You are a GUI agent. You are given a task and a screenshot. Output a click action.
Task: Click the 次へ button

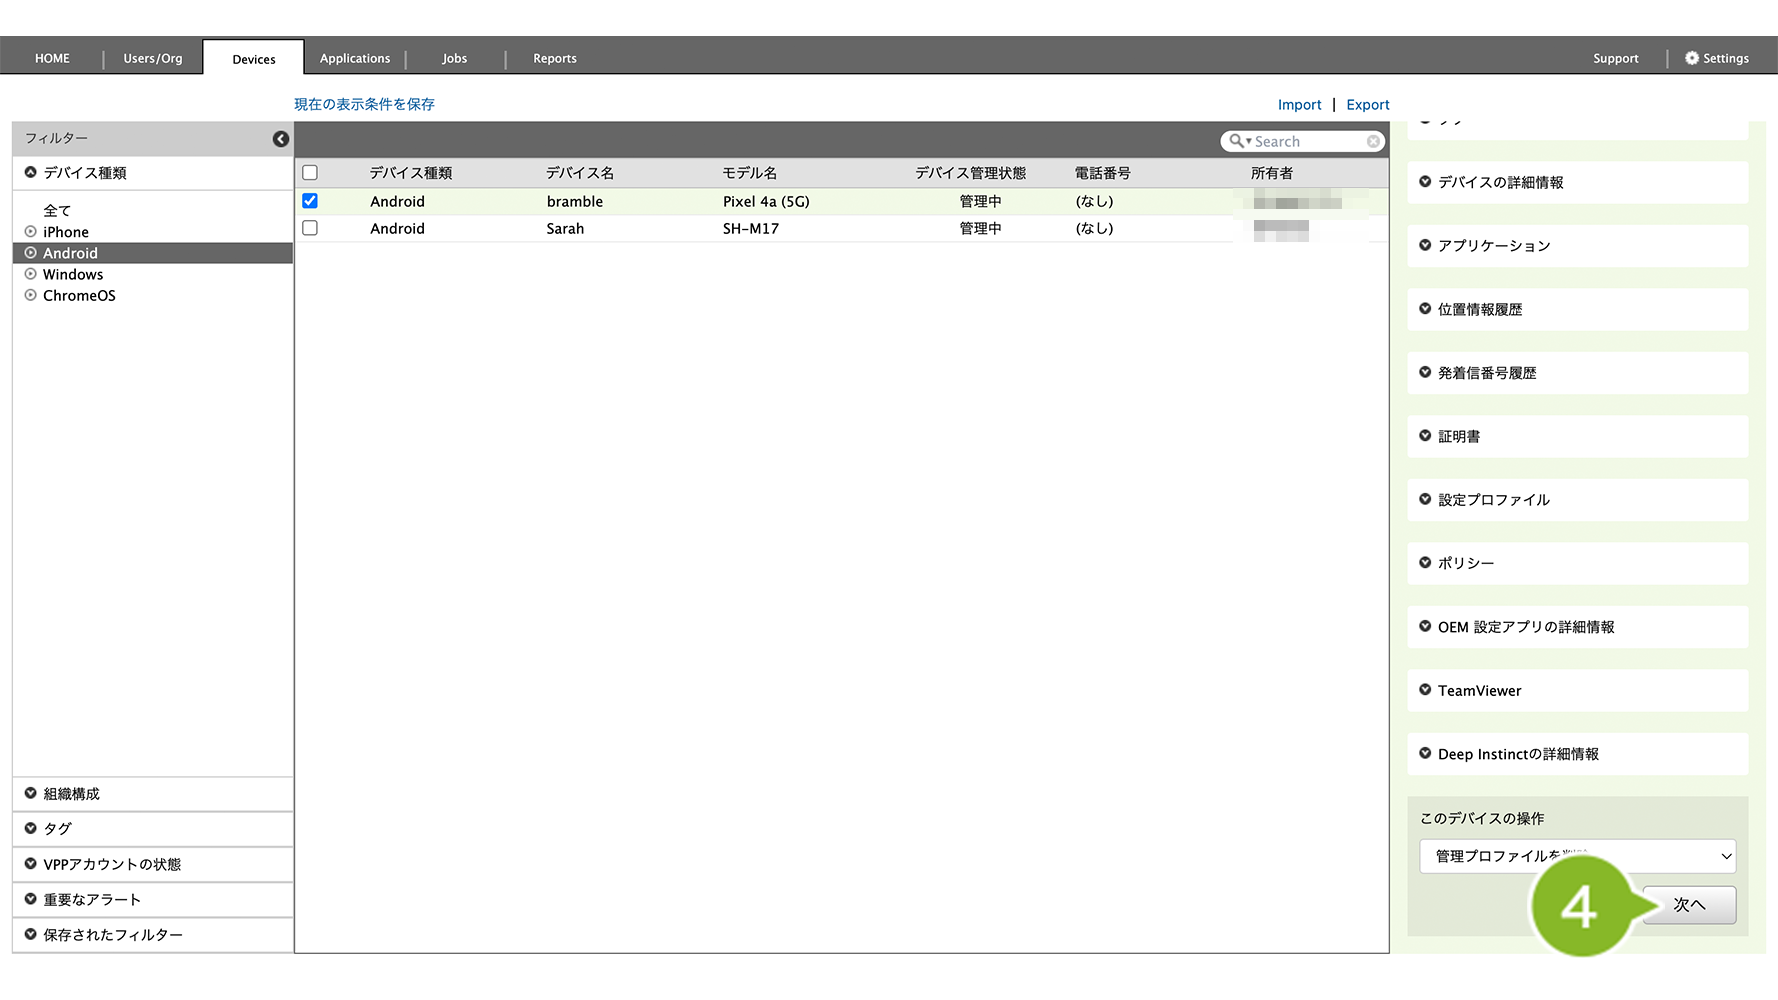tap(1689, 905)
